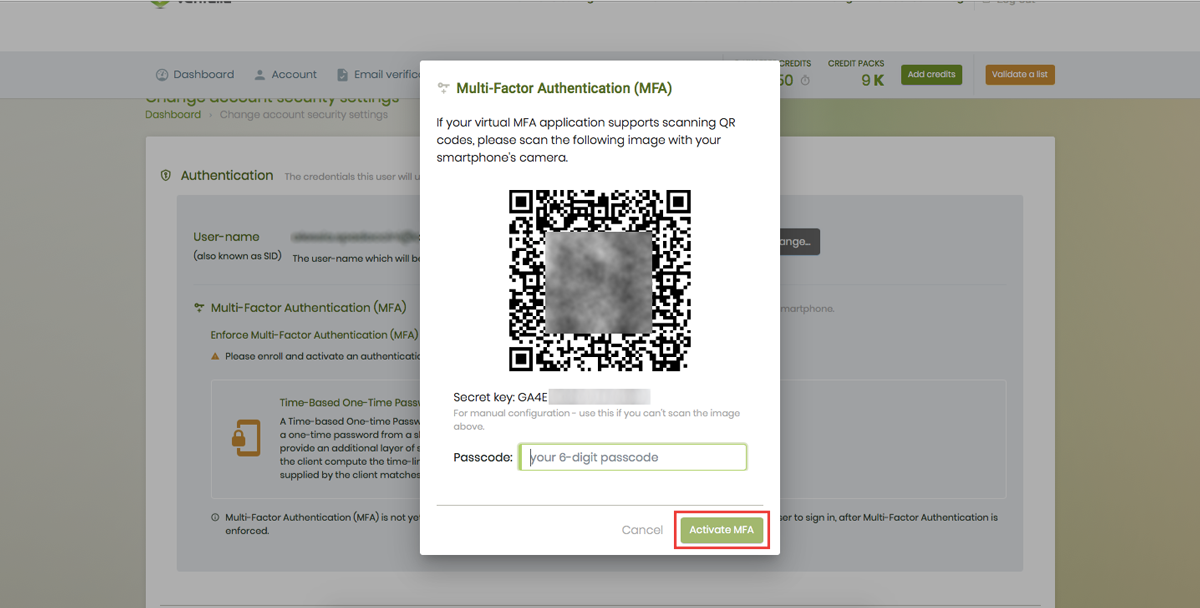Click the key icon beside Multi-Factor Authentication heading
Image resolution: width=1200 pixels, height=608 pixels.
[x=199, y=308]
